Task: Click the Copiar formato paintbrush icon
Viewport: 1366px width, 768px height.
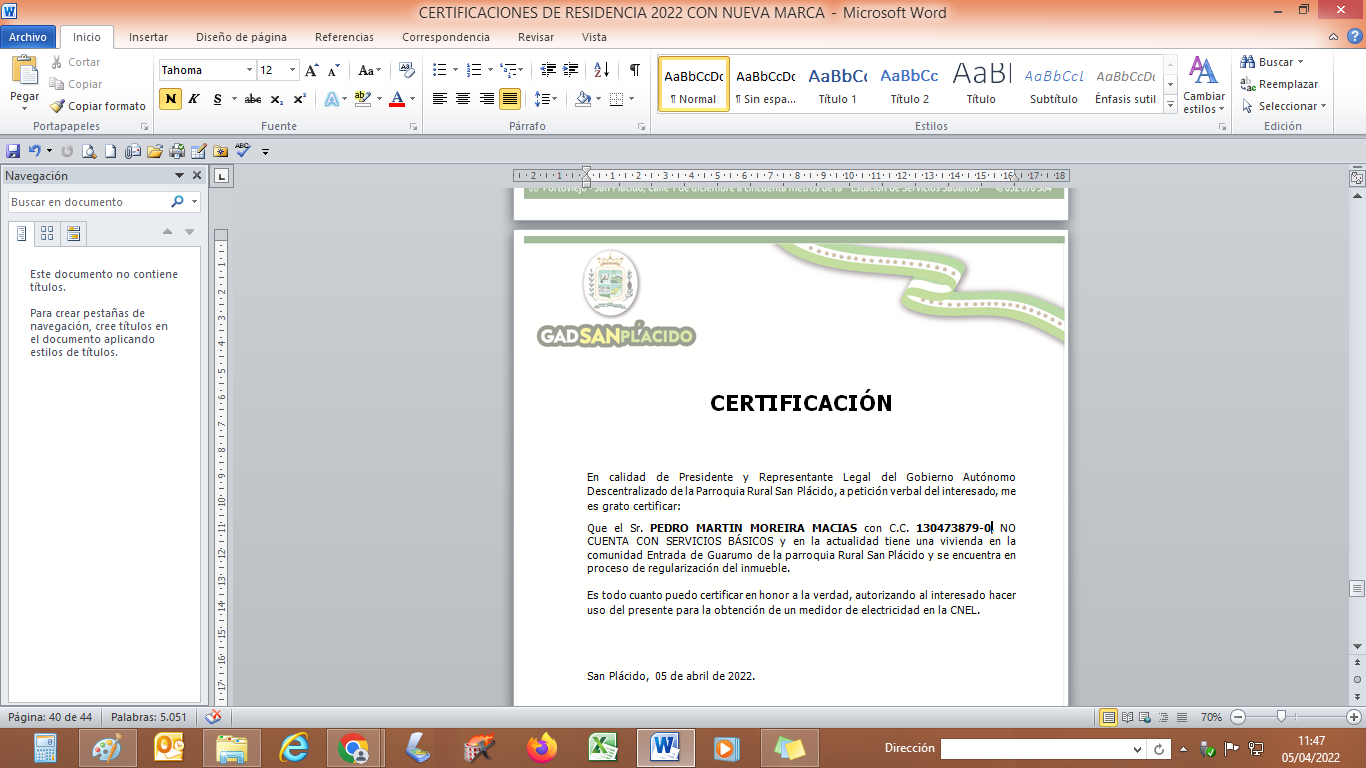Action: tap(57, 106)
